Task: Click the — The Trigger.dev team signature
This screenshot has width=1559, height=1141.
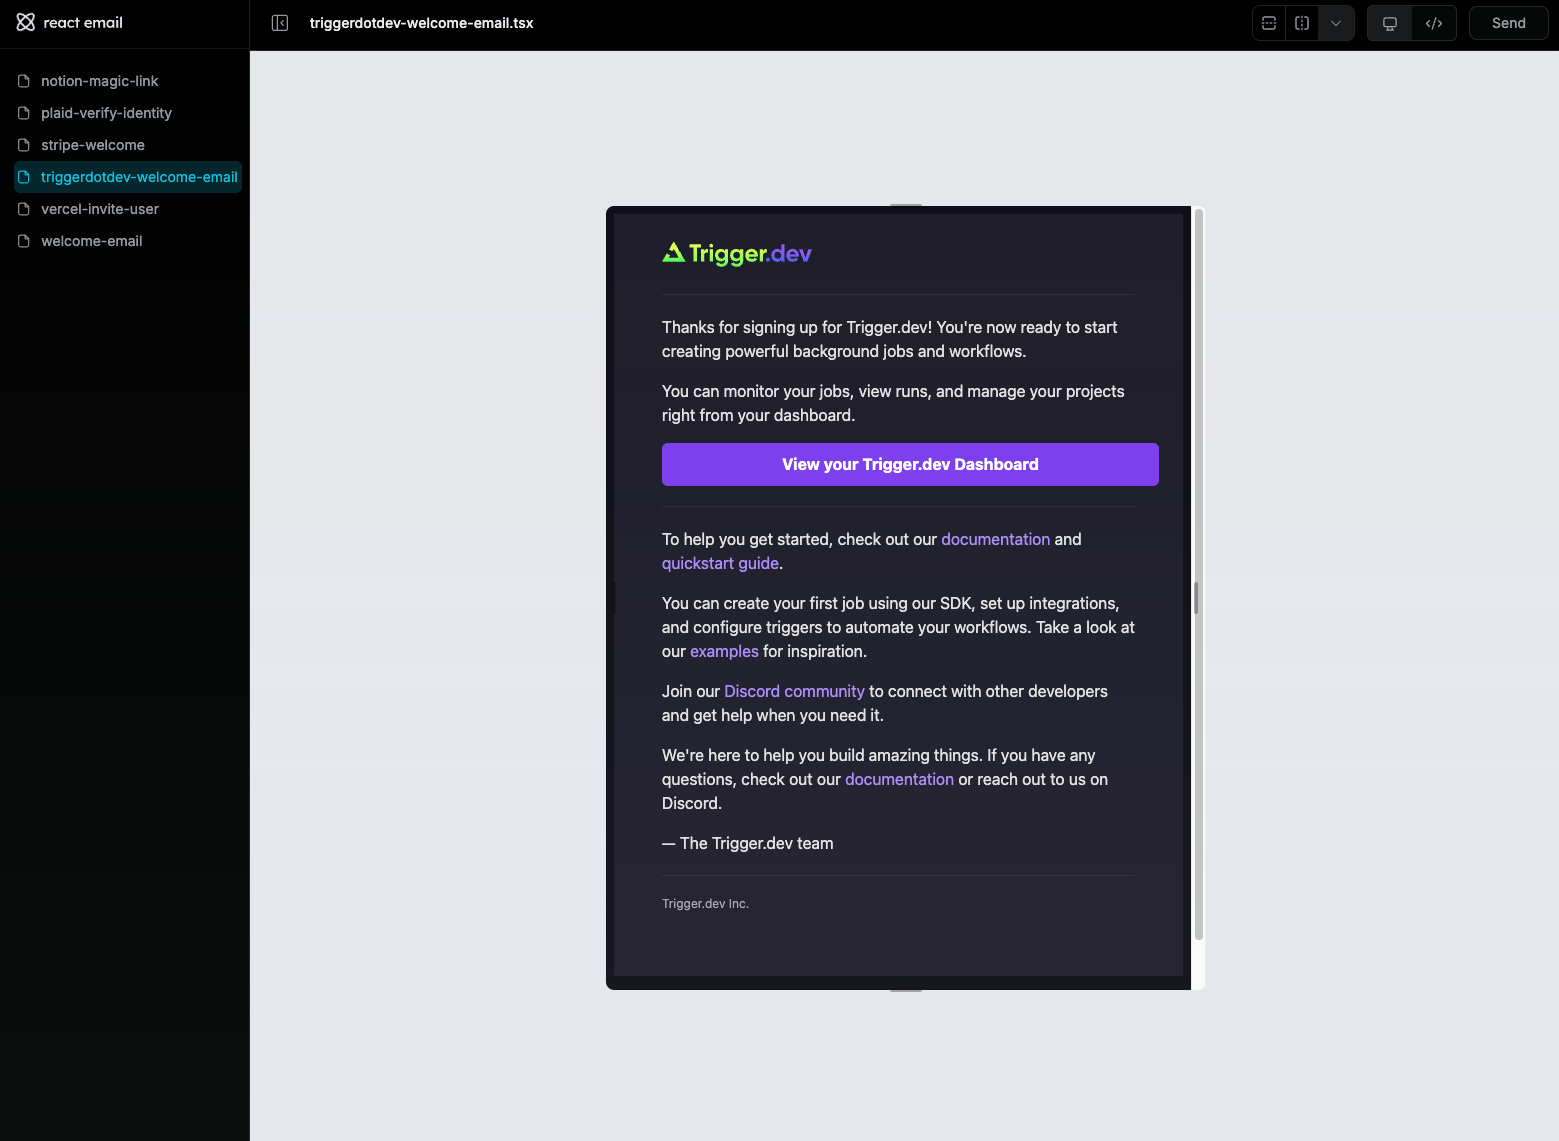Action: point(748,843)
